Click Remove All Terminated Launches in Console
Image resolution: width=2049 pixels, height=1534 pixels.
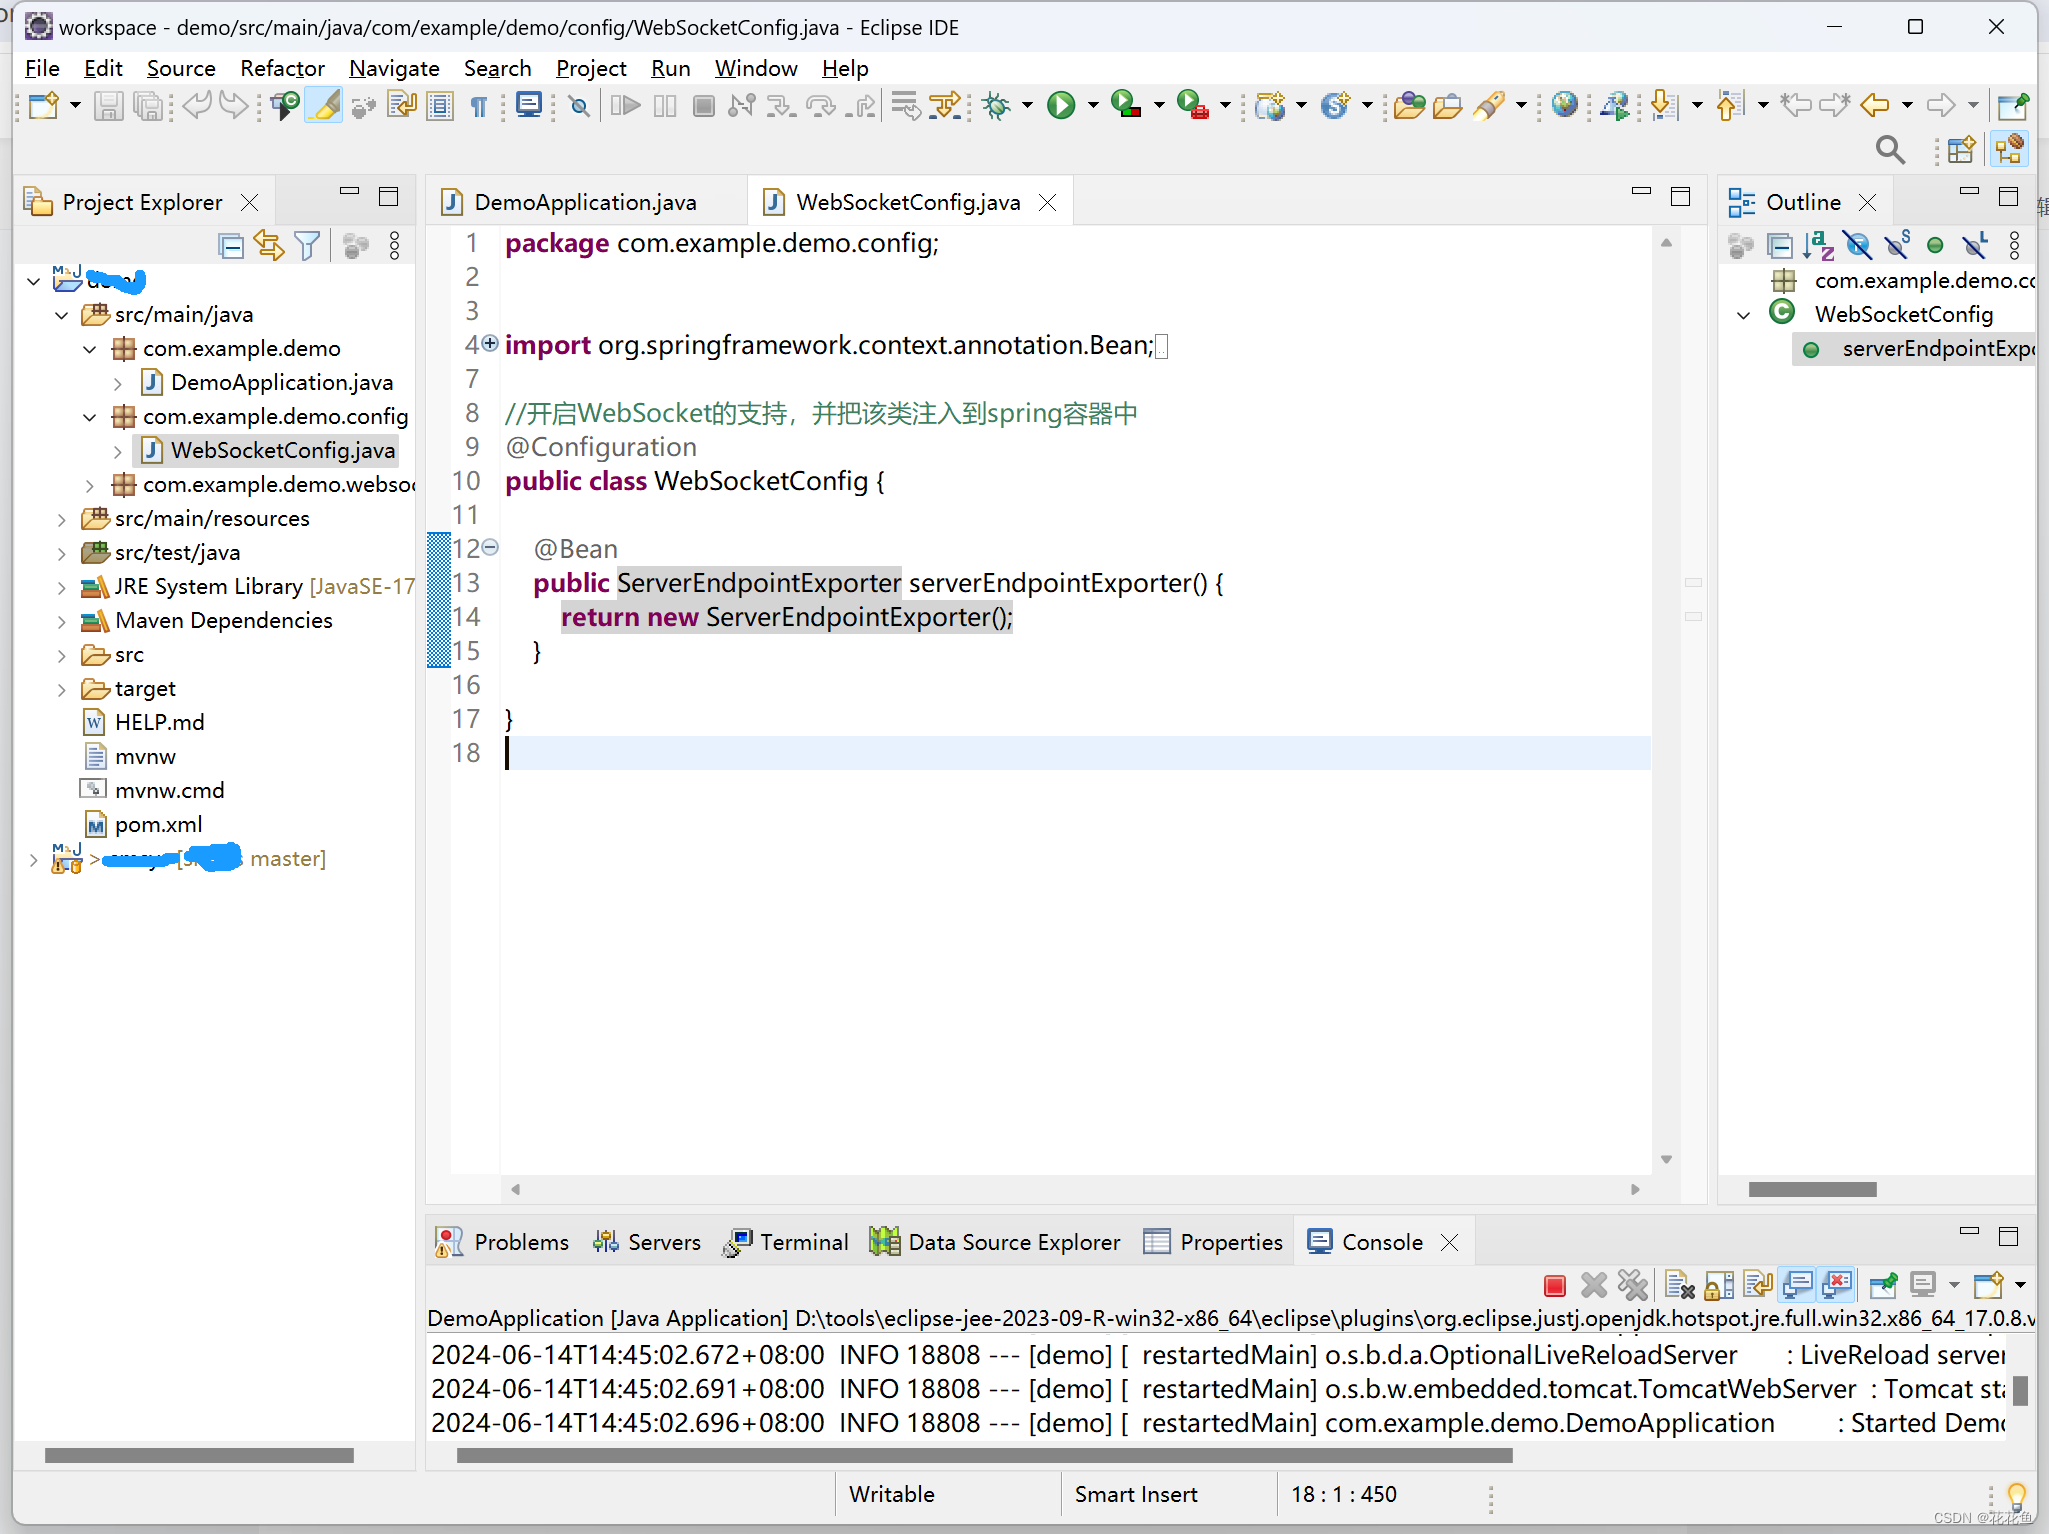point(1632,1285)
